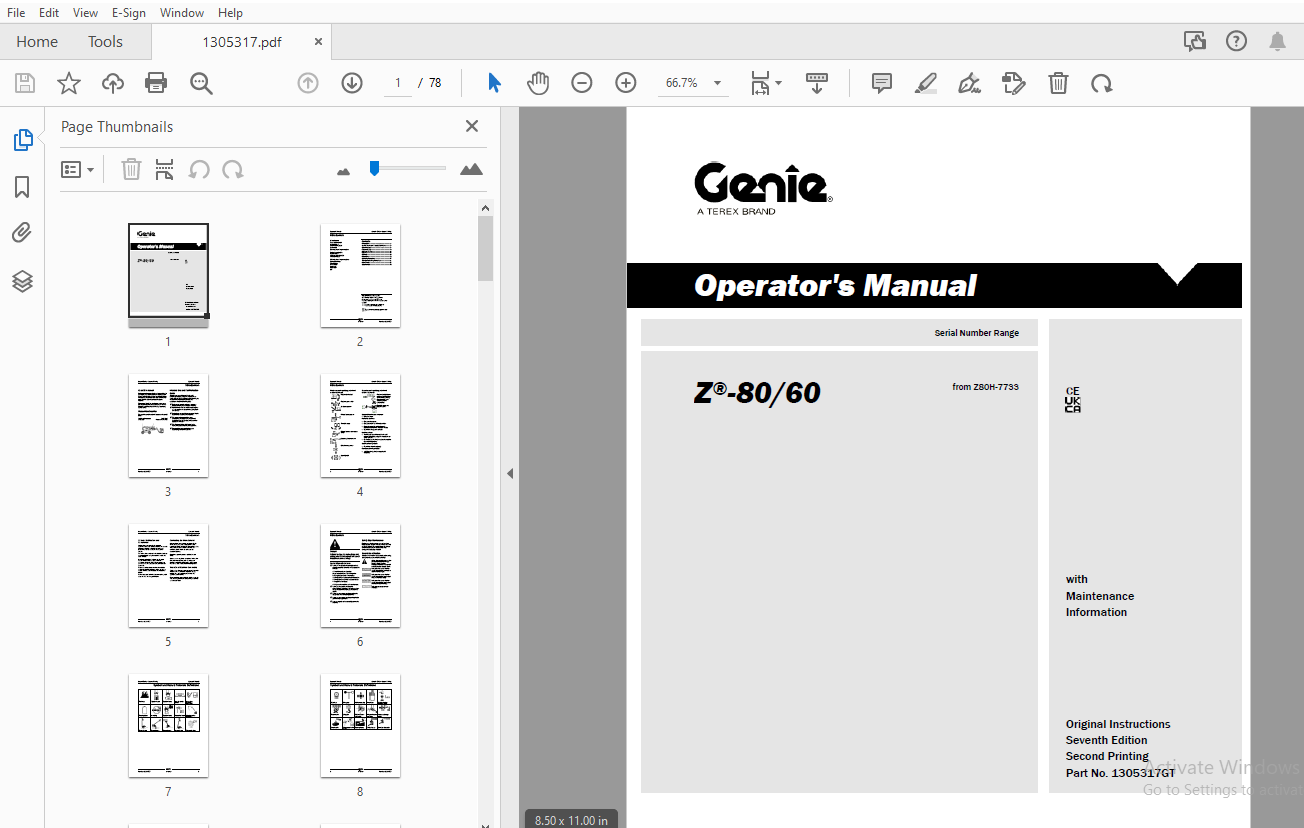This screenshot has height=828, width=1304.
Task: Click the page number input field
Action: (398, 83)
